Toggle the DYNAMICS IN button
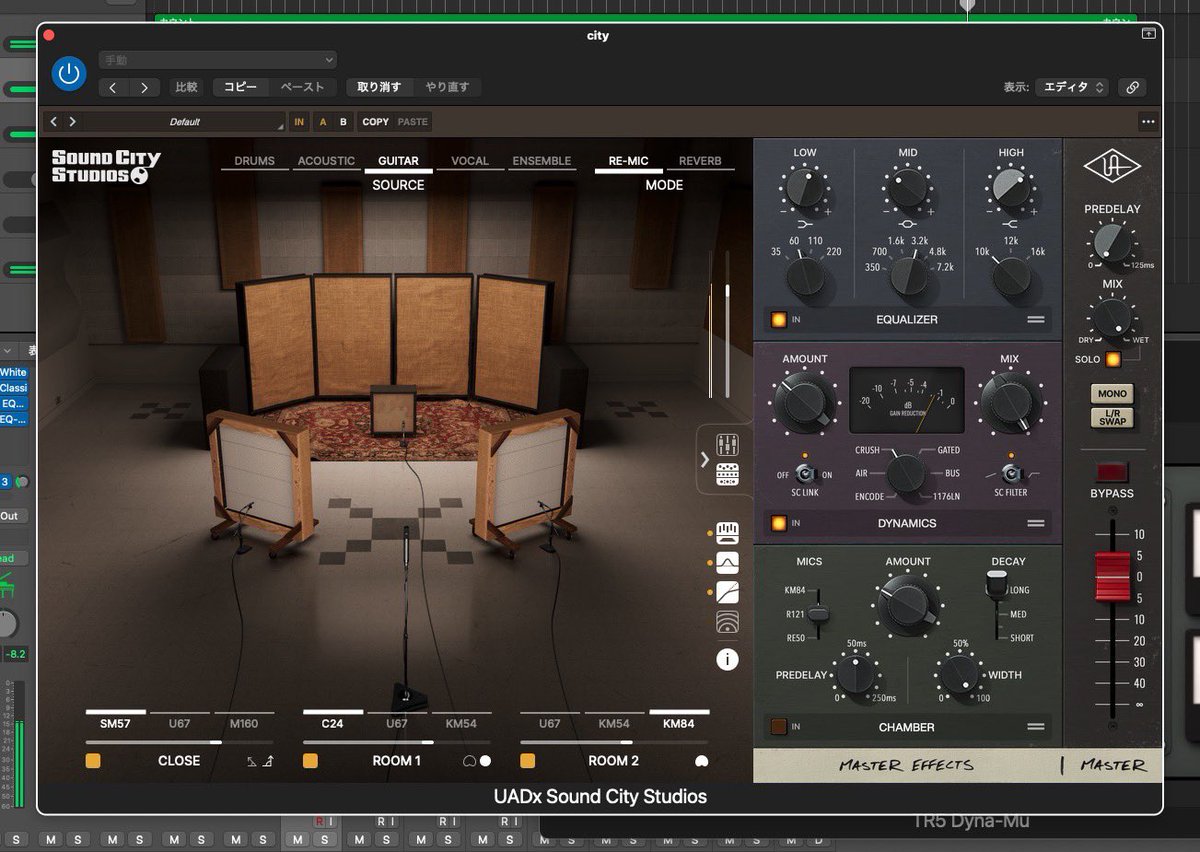 [777, 523]
